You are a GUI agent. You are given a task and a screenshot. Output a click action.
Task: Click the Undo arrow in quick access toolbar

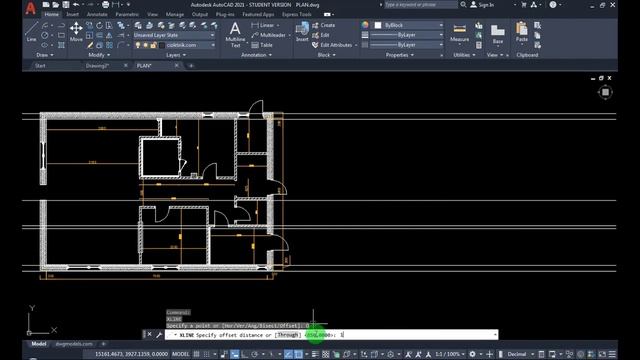tap(76, 4)
